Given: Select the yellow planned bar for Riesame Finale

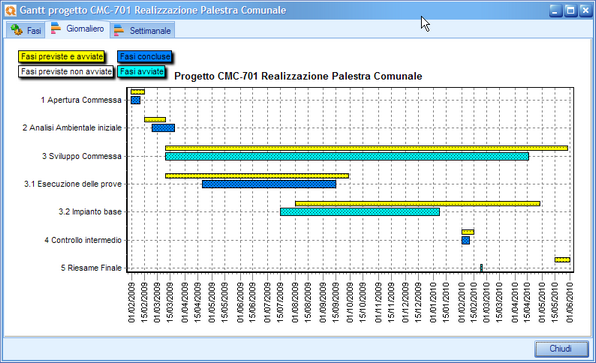Looking at the screenshot, I should (x=562, y=260).
